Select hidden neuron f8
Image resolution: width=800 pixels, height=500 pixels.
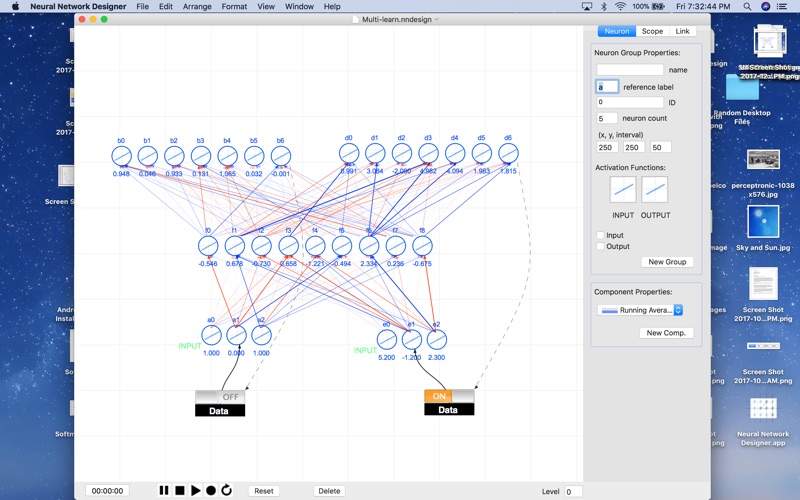tap(422, 246)
